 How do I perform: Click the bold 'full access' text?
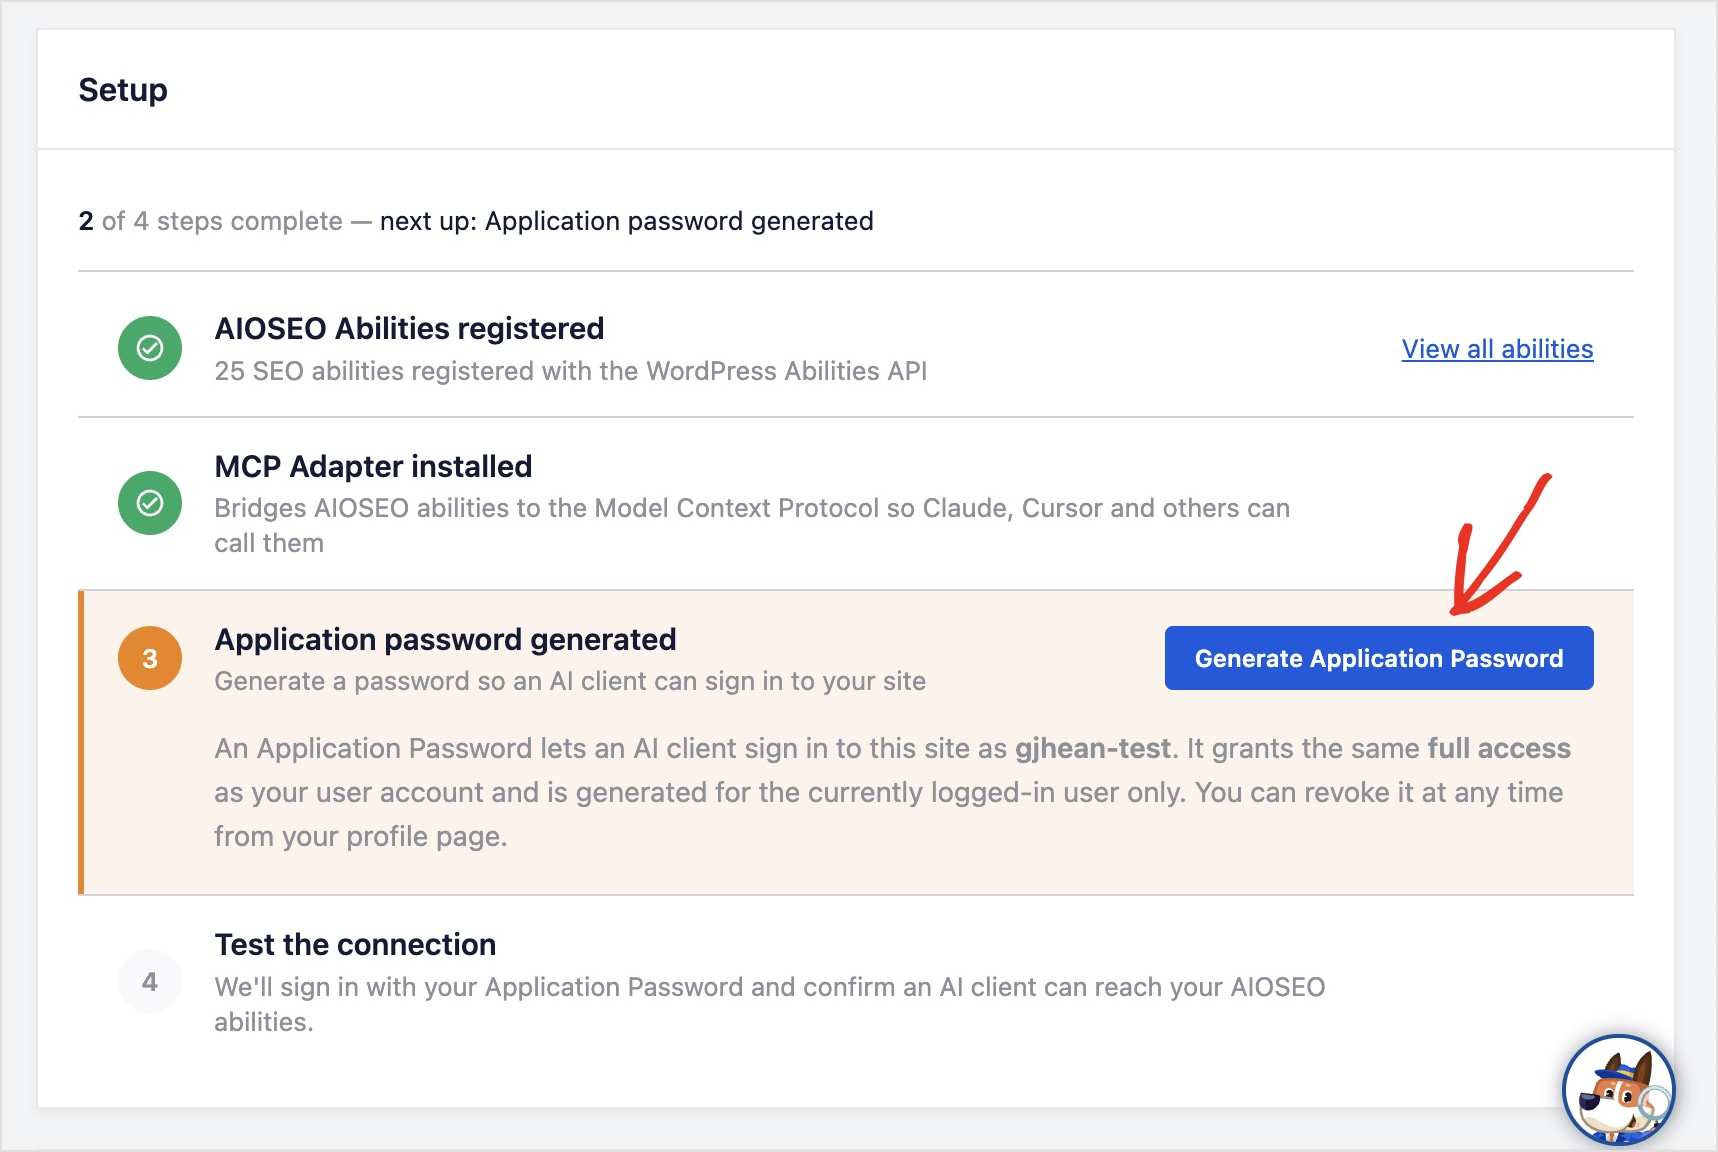click(x=1499, y=748)
